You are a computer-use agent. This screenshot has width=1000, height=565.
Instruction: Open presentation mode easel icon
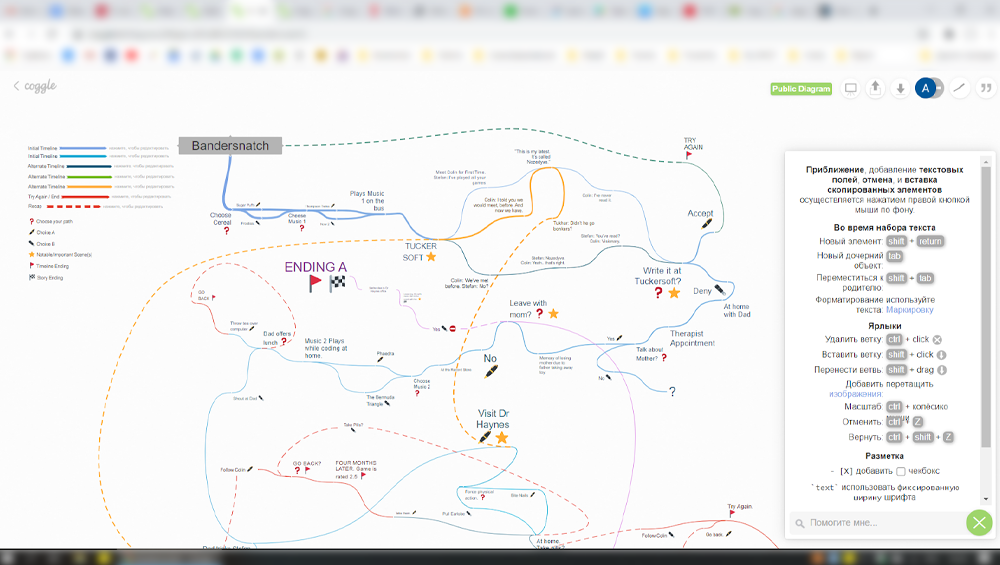tap(850, 88)
